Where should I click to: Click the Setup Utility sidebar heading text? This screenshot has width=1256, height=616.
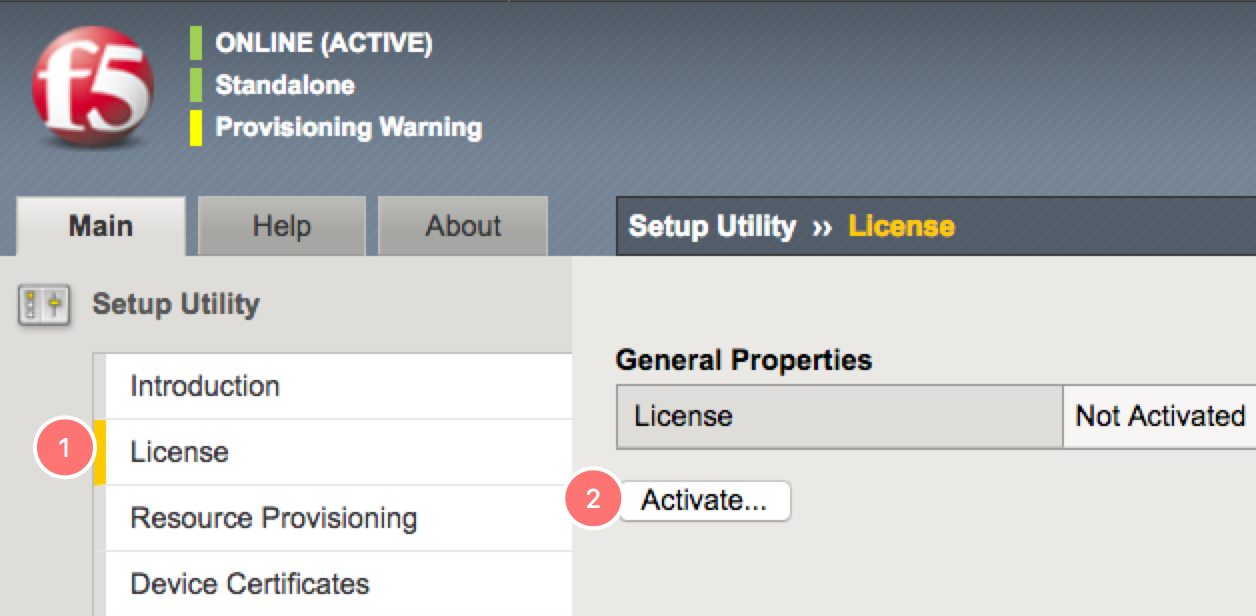pos(176,304)
